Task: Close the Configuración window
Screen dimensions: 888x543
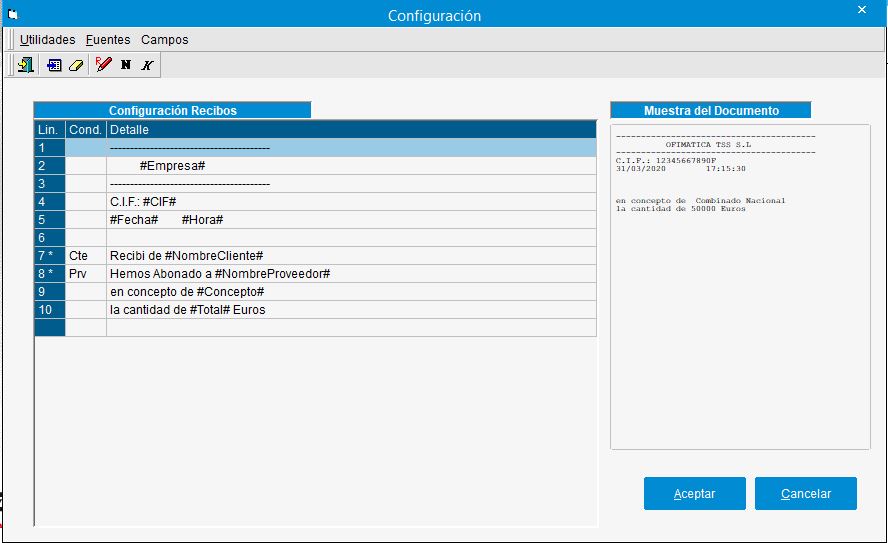Action: tap(862, 10)
